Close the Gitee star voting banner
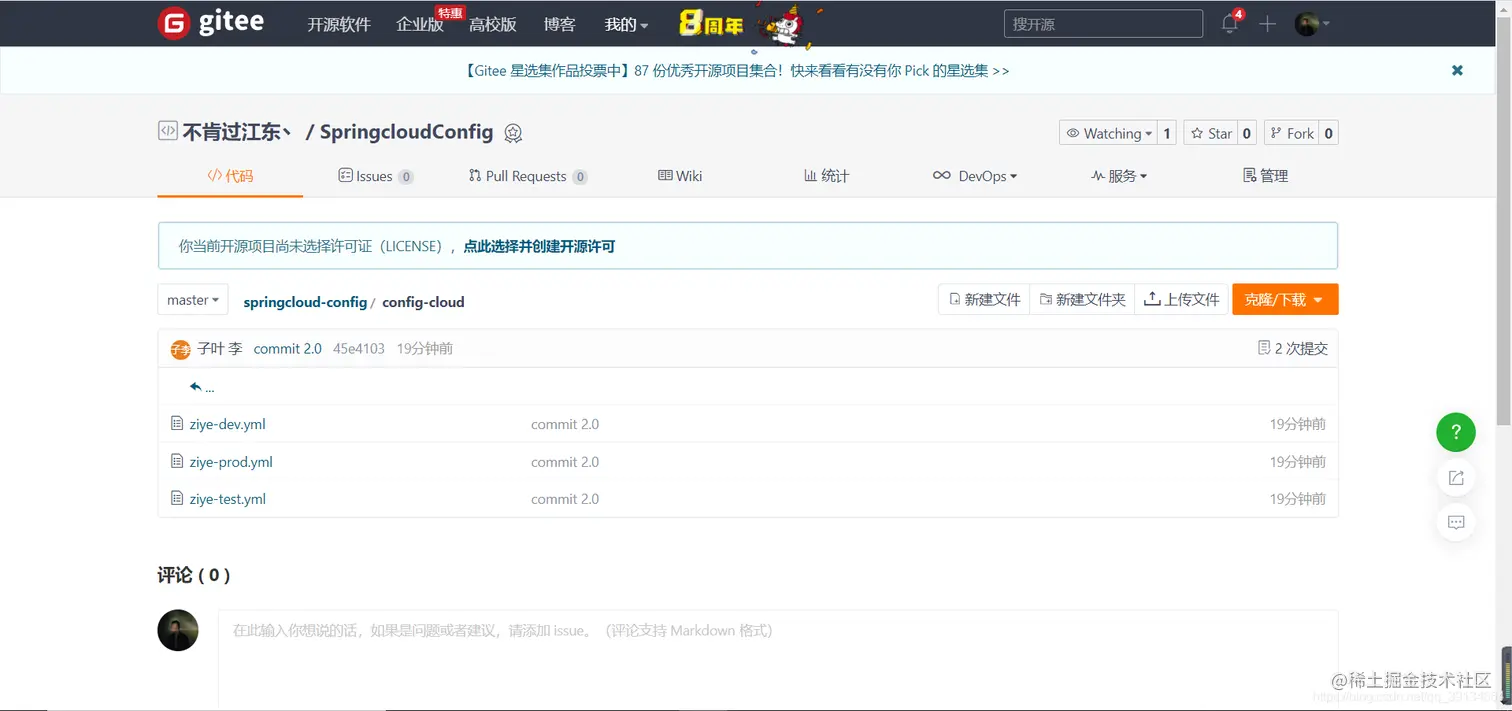Viewport: 1512px width, 711px height. (1457, 70)
